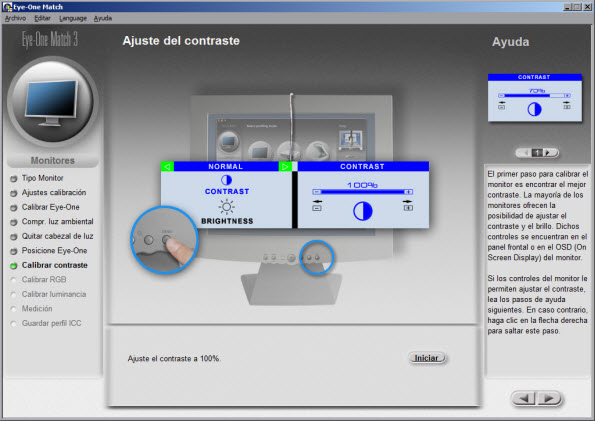Open the Editar menu
Screen dimensions: 595x421
(x=42, y=18)
